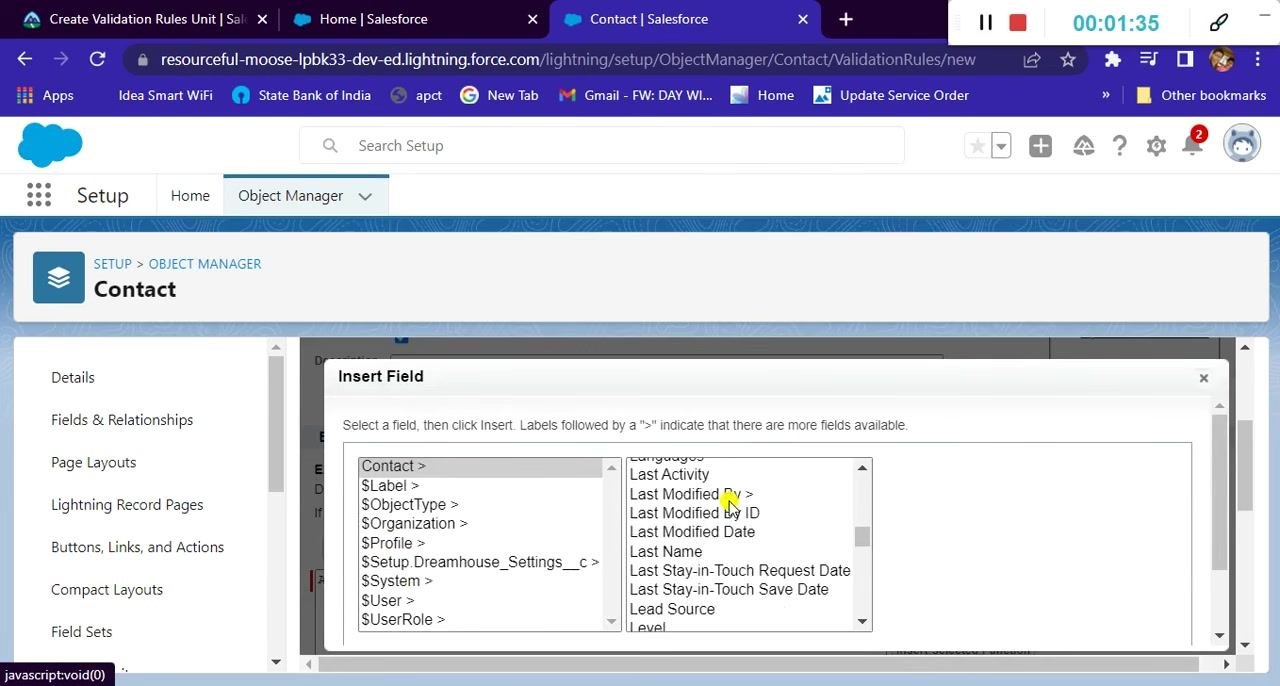Viewport: 1280px width, 686px height.
Task: Open Lightning Record Pages in sidebar
Action: point(127,505)
